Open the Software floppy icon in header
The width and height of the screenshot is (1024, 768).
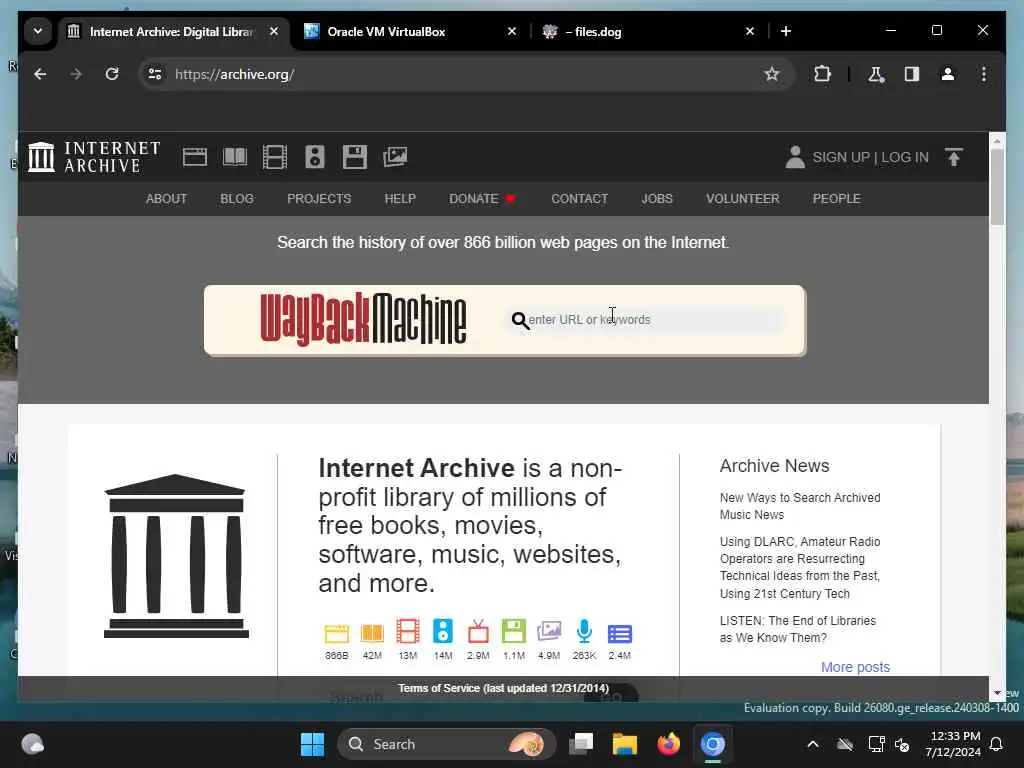point(355,157)
